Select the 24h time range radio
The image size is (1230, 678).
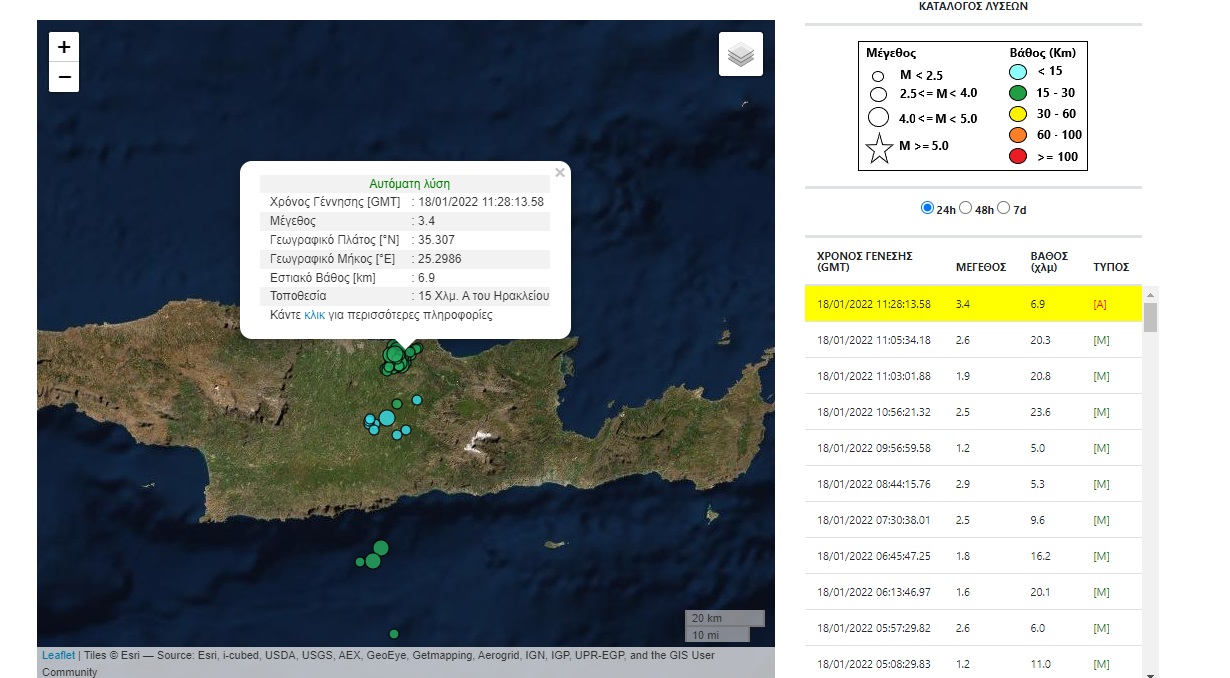[927, 208]
